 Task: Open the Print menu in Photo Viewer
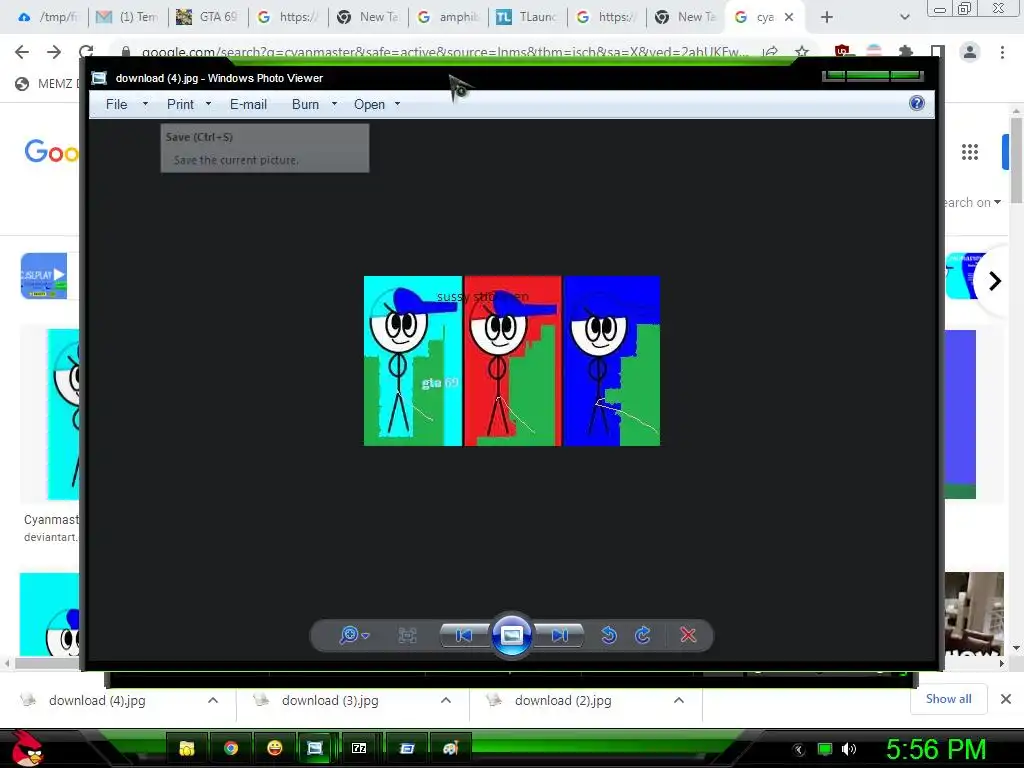click(180, 104)
